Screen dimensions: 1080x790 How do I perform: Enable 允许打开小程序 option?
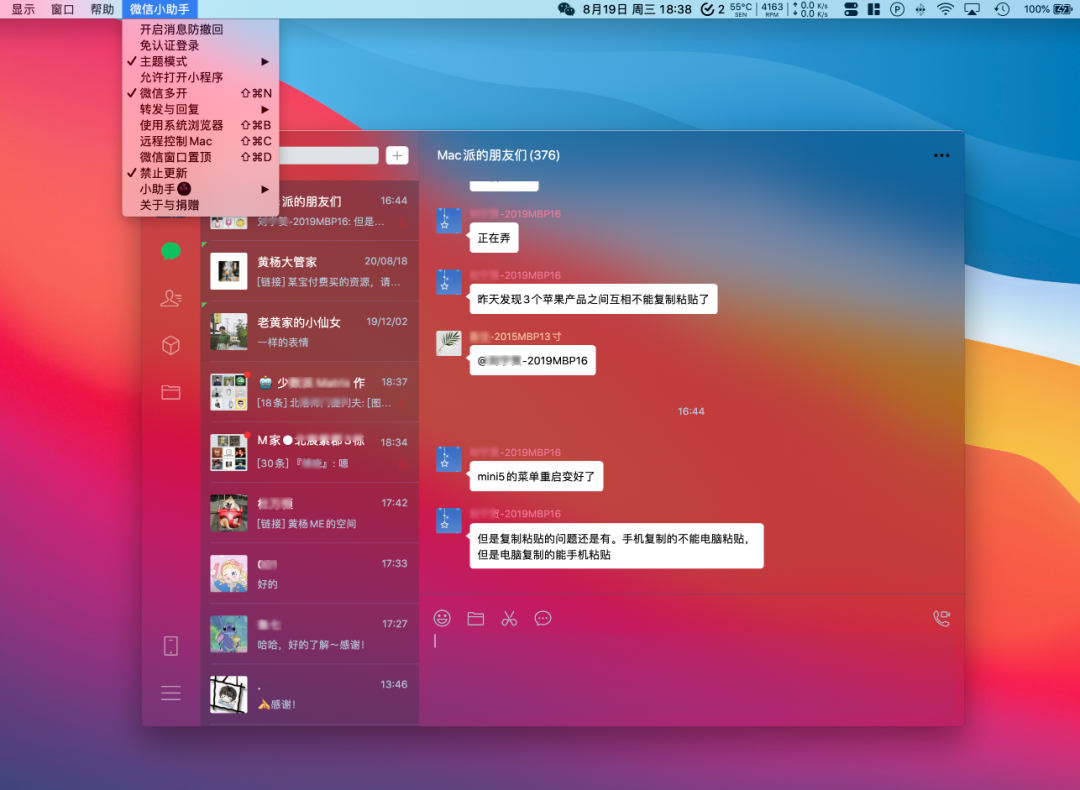[200, 77]
